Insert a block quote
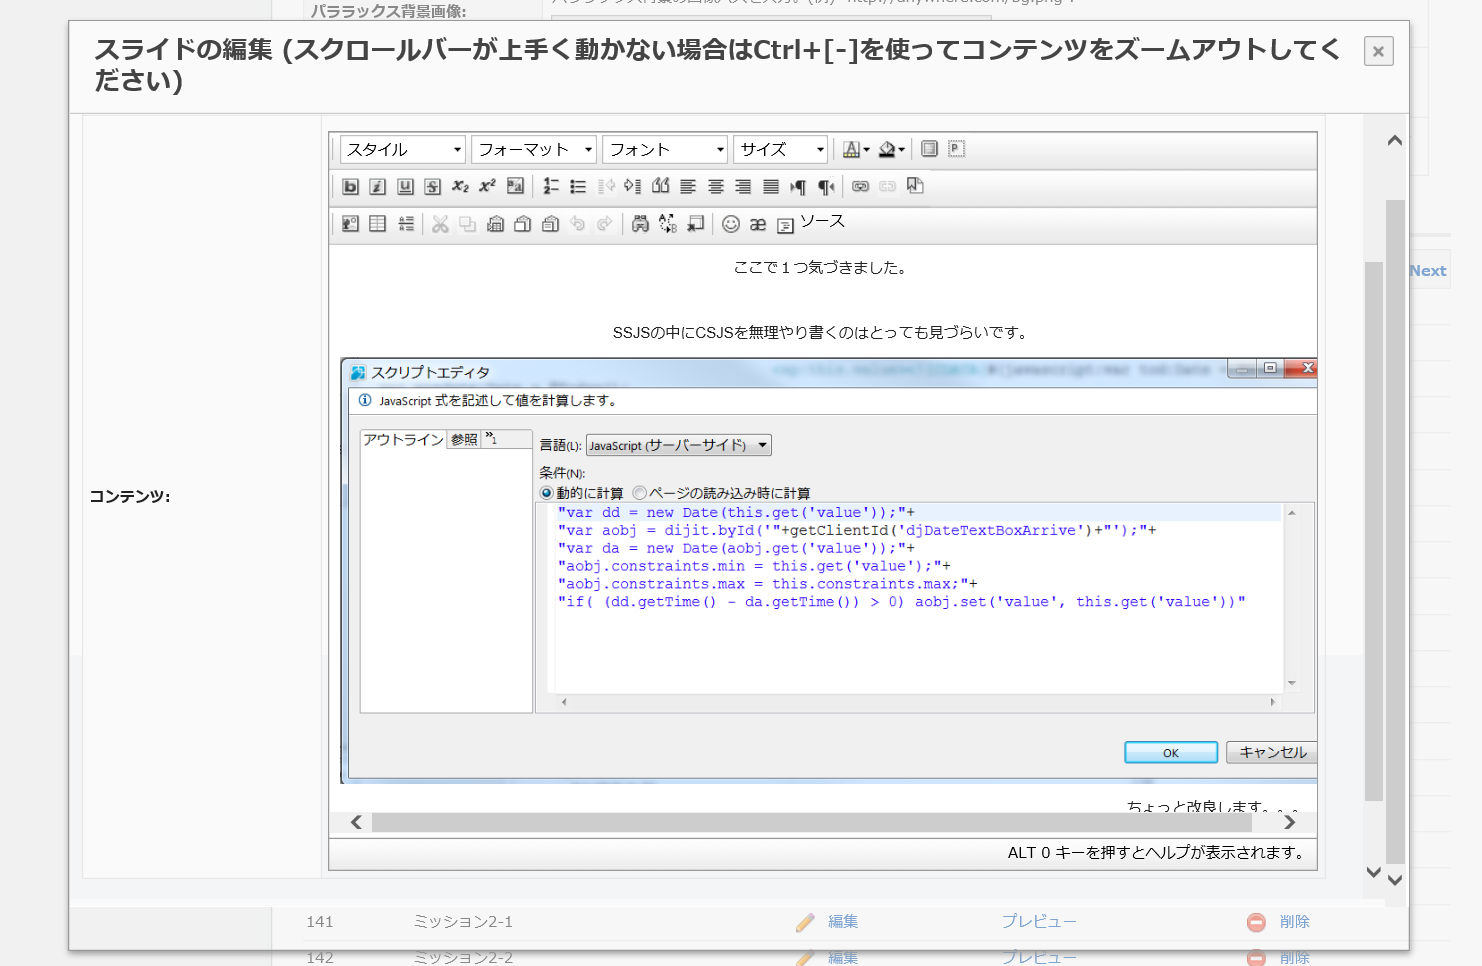The width and height of the screenshot is (1482, 966). (660, 186)
